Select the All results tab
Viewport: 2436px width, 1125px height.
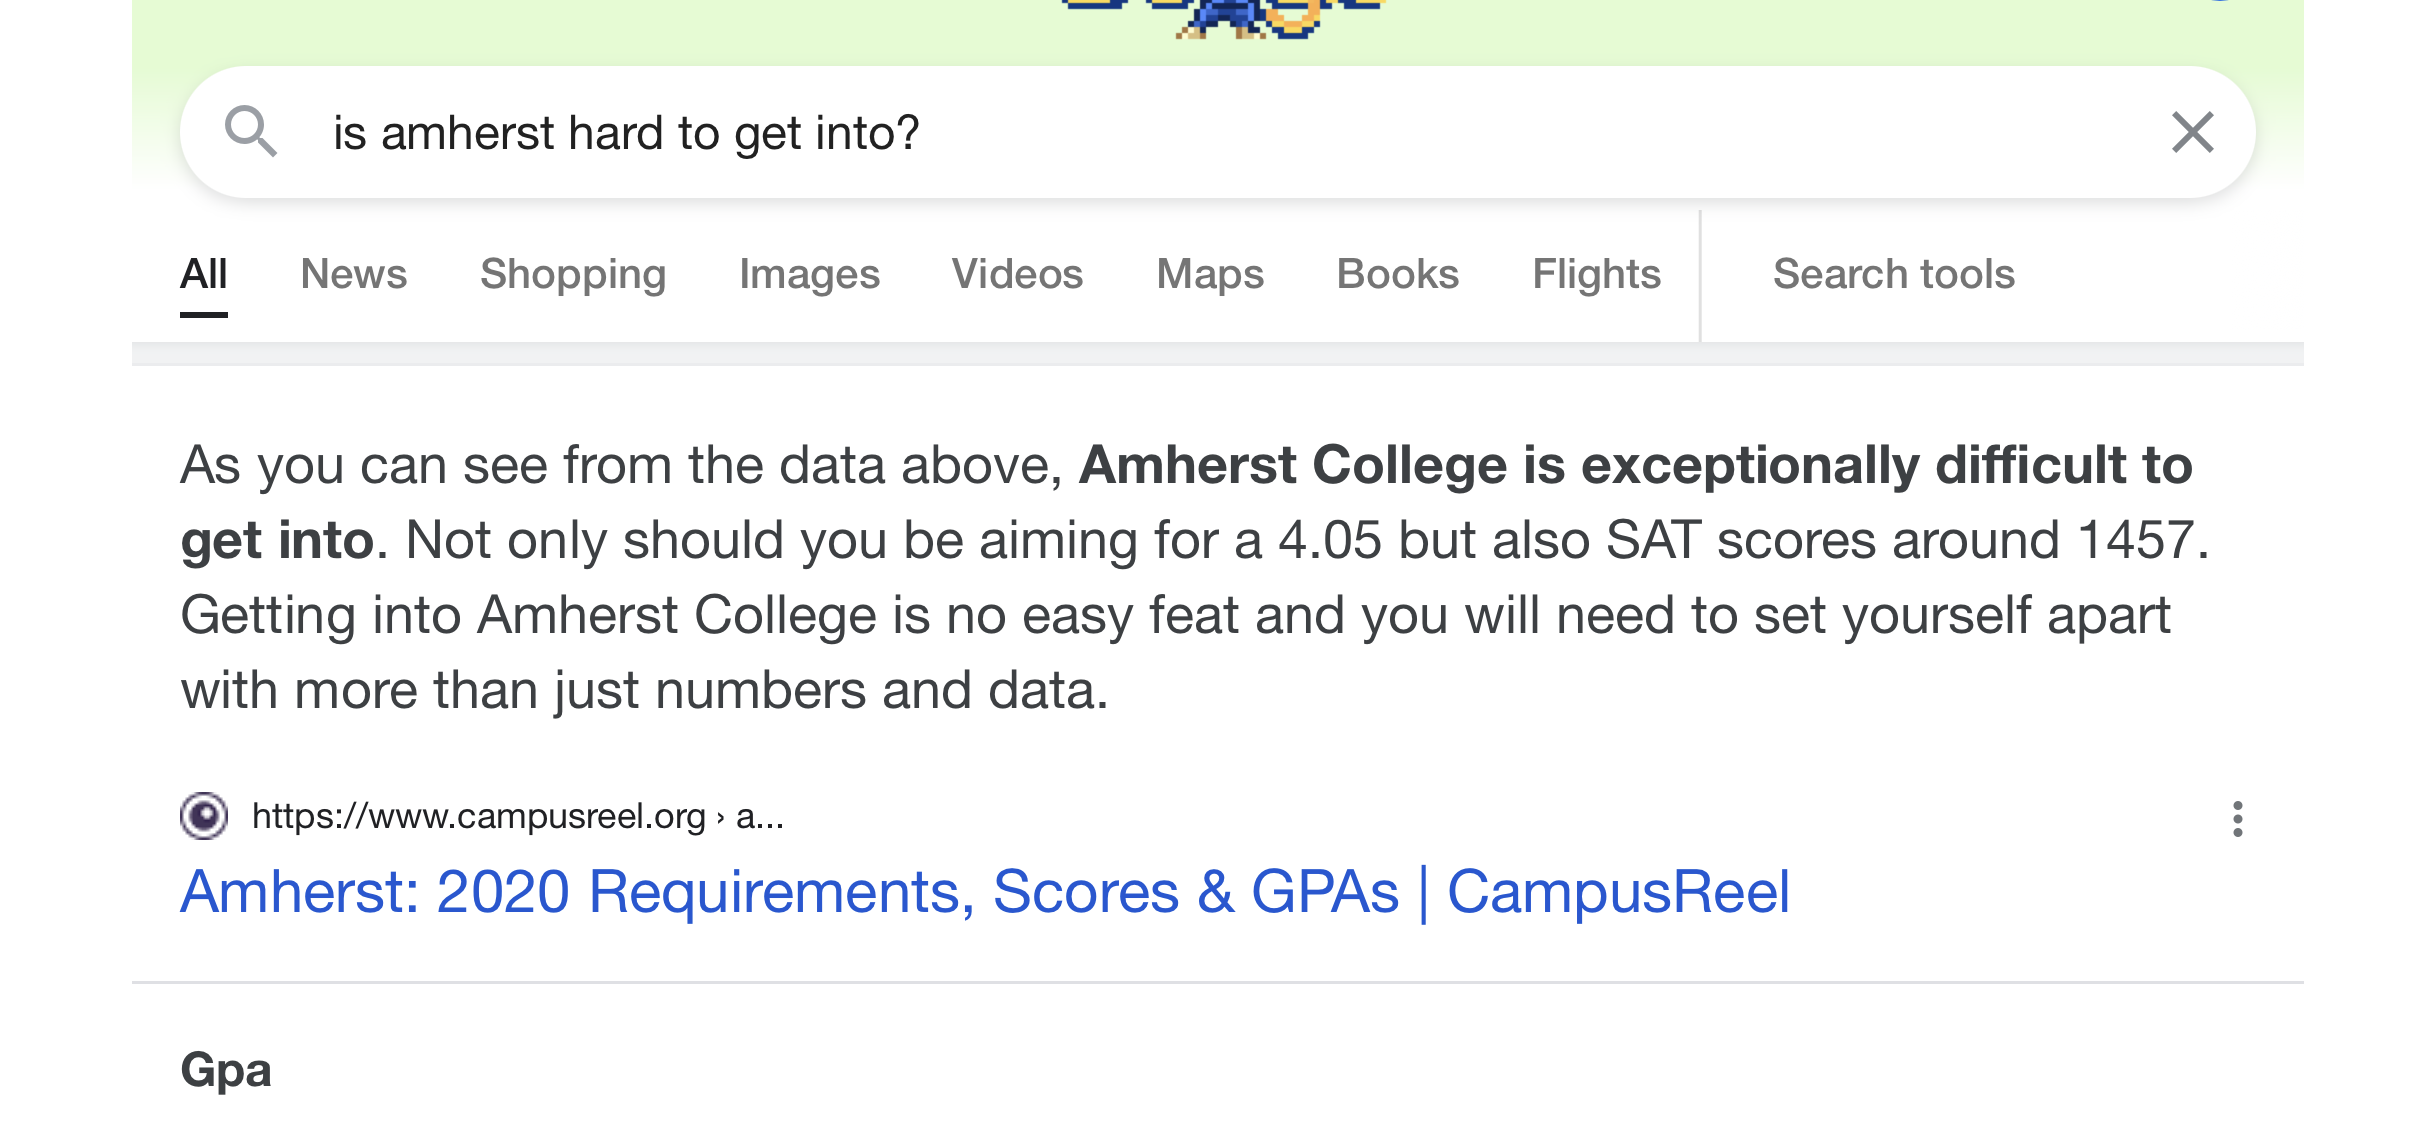(x=204, y=274)
